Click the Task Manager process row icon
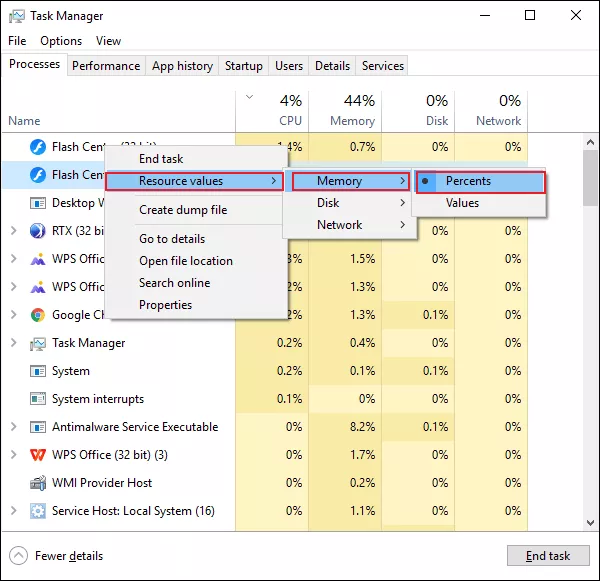This screenshot has height=581, width=600. click(x=38, y=343)
